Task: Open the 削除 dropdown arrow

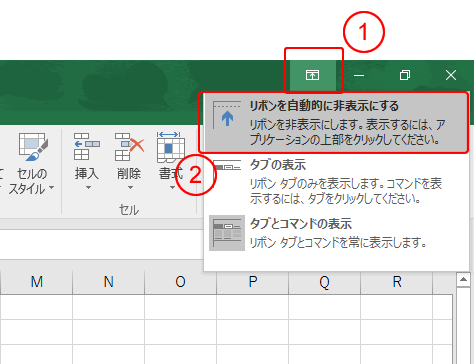Action: pos(130,188)
